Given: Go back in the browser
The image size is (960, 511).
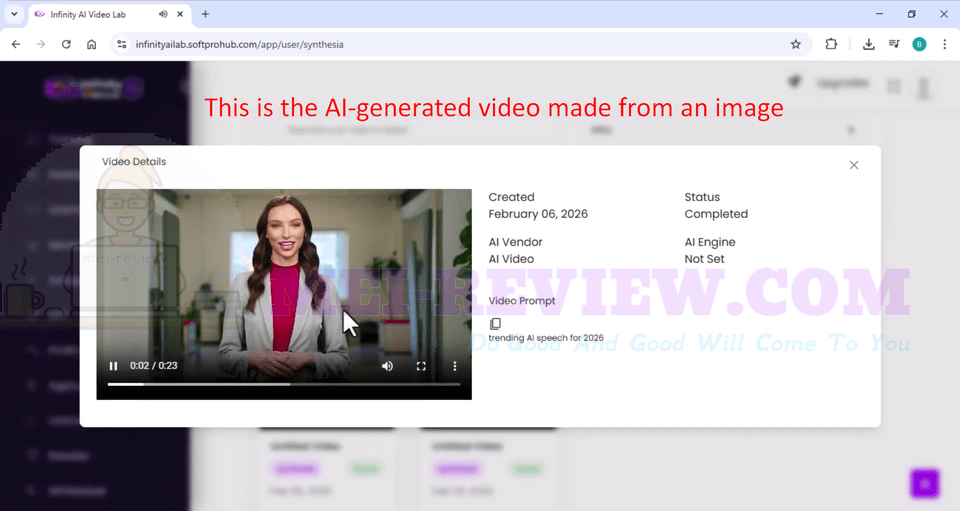Looking at the screenshot, I should [x=16, y=44].
